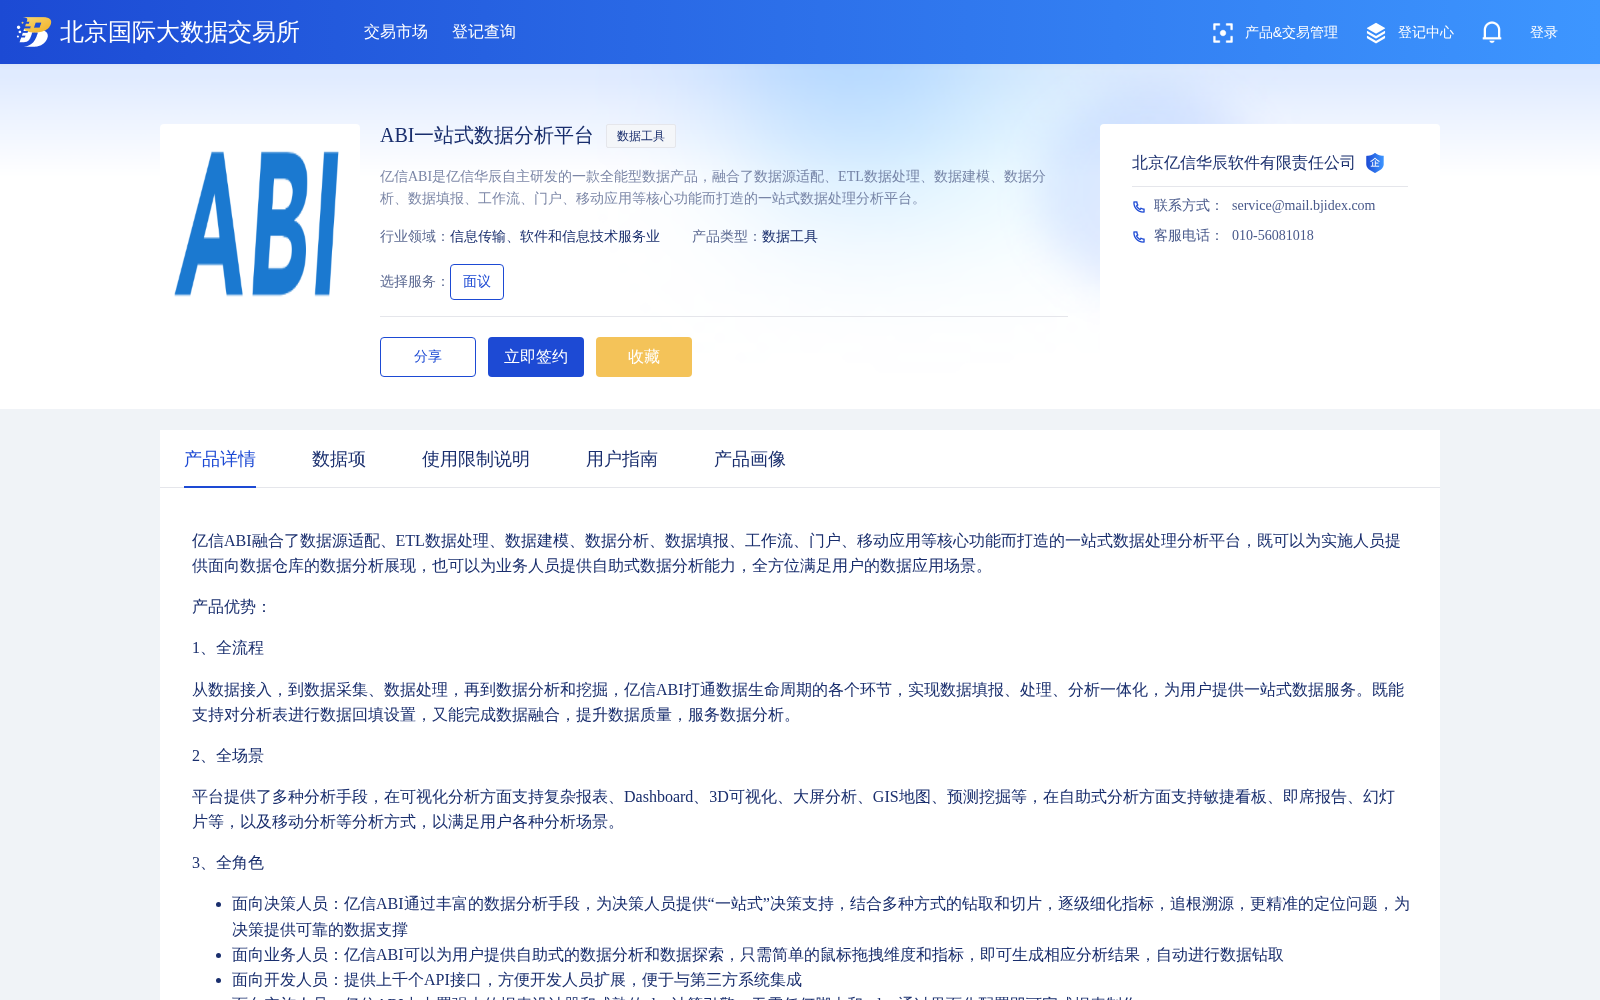Open the 交易市场 menu
This screenshot has height=1000, width=1600.
[396, 32]
